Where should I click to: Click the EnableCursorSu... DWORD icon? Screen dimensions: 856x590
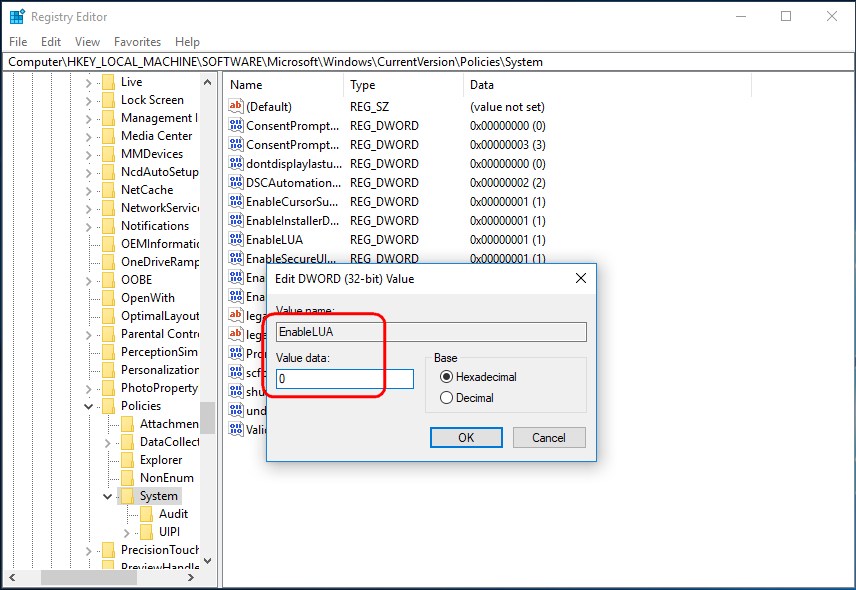tap(236, 201)
